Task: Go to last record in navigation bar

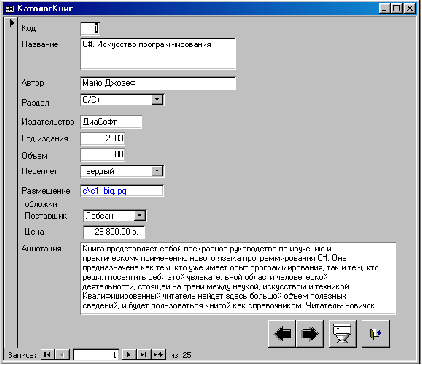Action: coord(144,355)
